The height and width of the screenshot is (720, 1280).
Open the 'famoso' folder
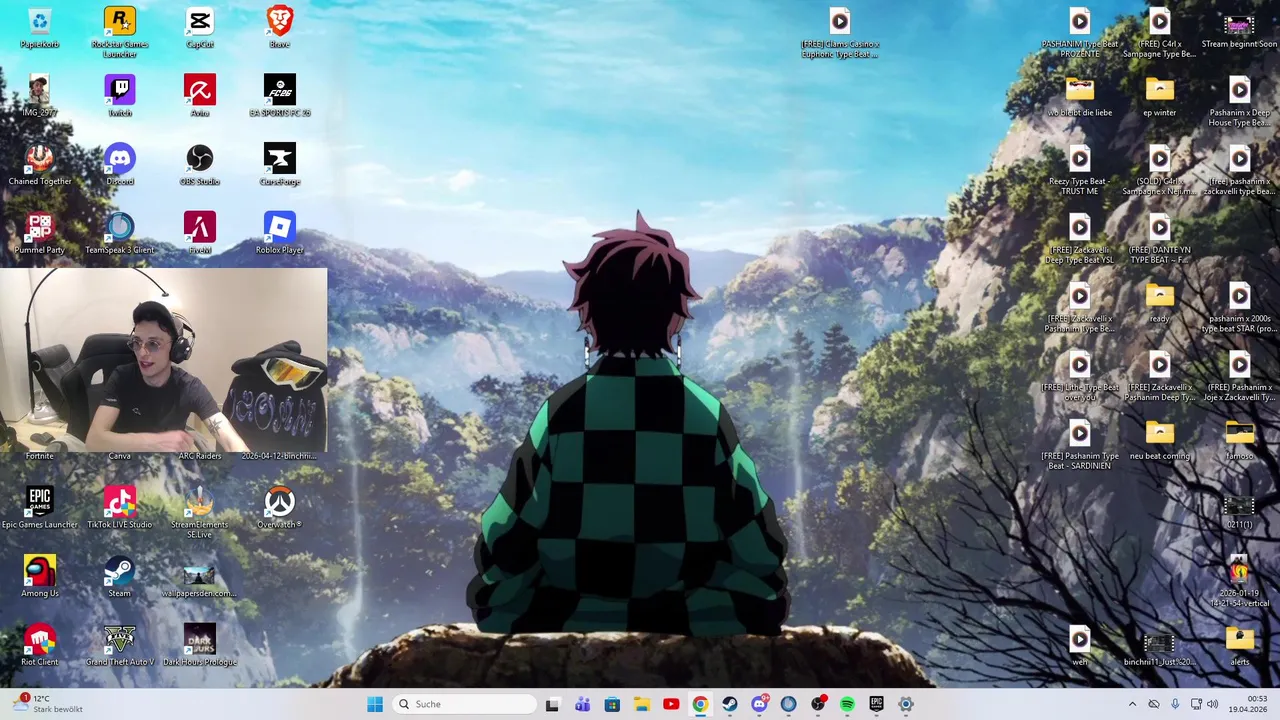click(1239, 439)
